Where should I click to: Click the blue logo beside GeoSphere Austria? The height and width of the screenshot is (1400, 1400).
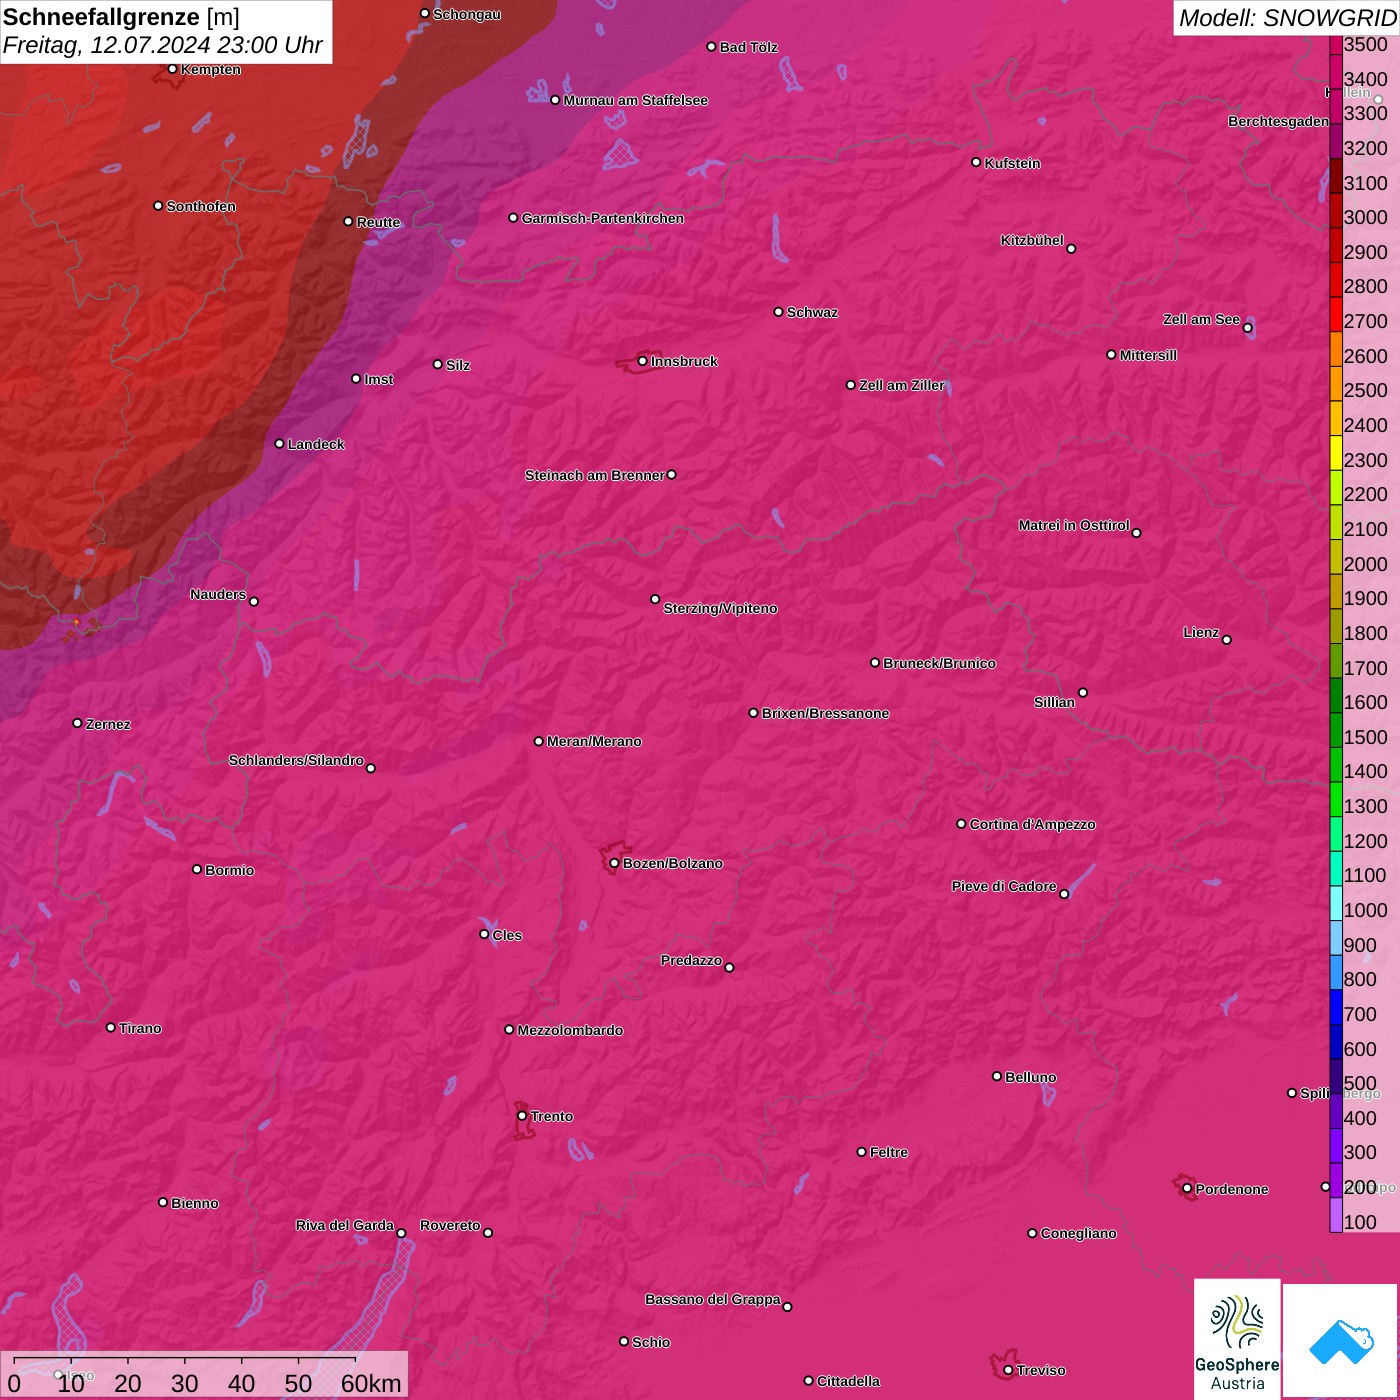[x=1341, y=1341]
